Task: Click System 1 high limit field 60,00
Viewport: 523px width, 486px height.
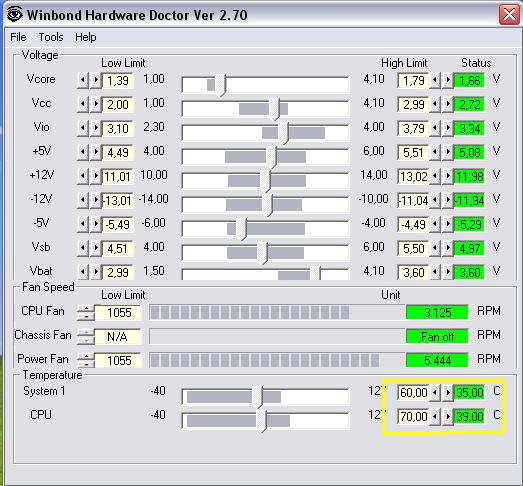Action: click(x=413, y=393)
